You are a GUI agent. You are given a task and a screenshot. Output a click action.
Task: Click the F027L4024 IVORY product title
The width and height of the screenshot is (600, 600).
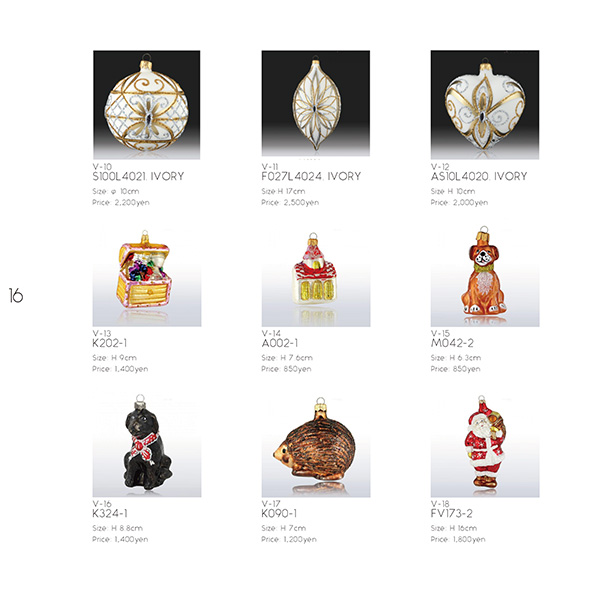point(311,176)
